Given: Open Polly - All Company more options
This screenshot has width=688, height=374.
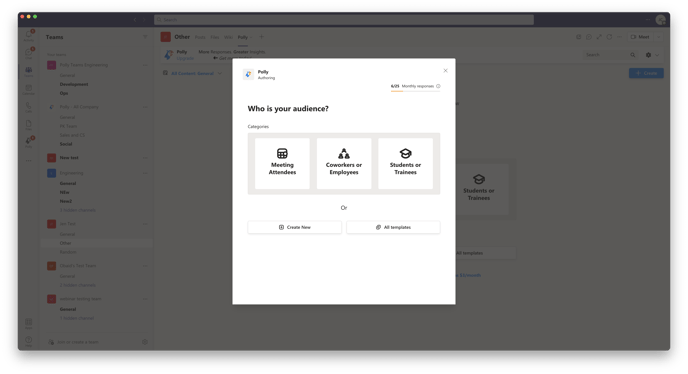Looking at the screenshot, I should click(x=145, y=107).
